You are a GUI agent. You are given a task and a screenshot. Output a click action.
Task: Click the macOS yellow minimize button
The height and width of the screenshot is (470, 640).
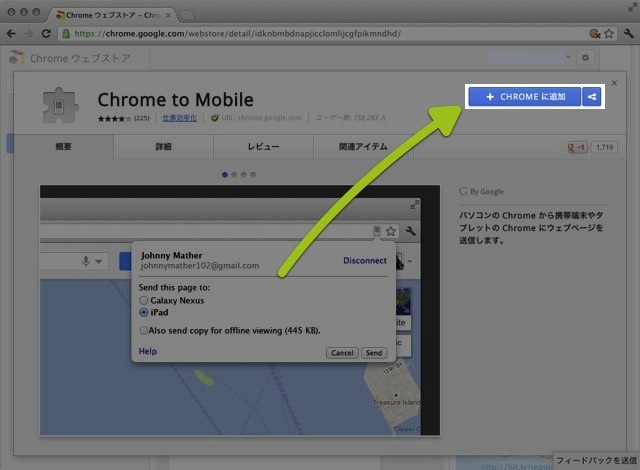(x=24, y=12)
